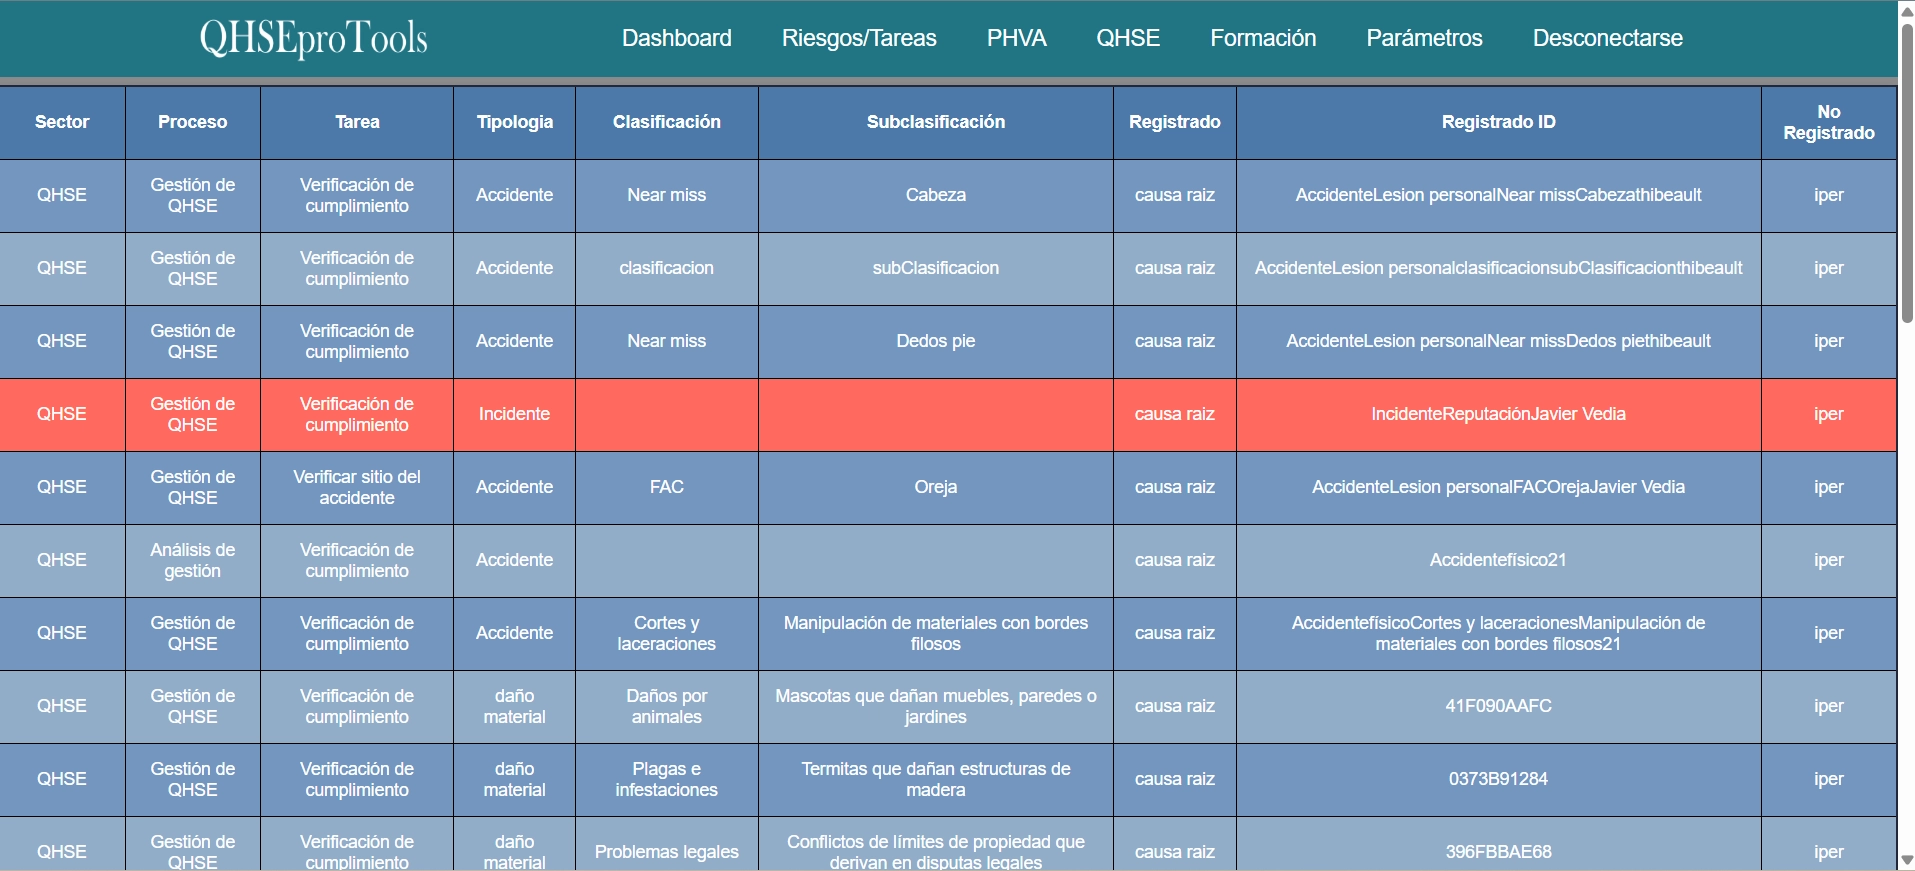Select the red IncidenteReputaciónJavier Vedia cell

tap(1497, 414)
